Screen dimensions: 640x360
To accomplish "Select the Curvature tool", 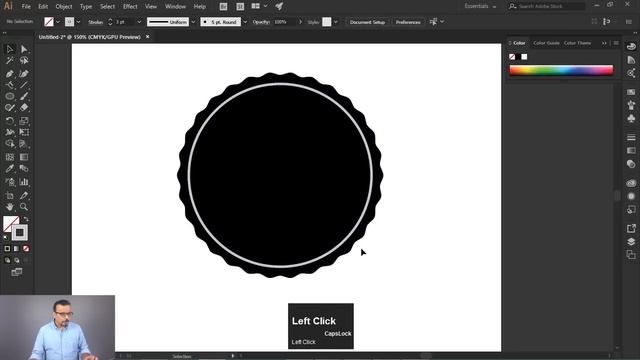I will (x=24, y=74).
